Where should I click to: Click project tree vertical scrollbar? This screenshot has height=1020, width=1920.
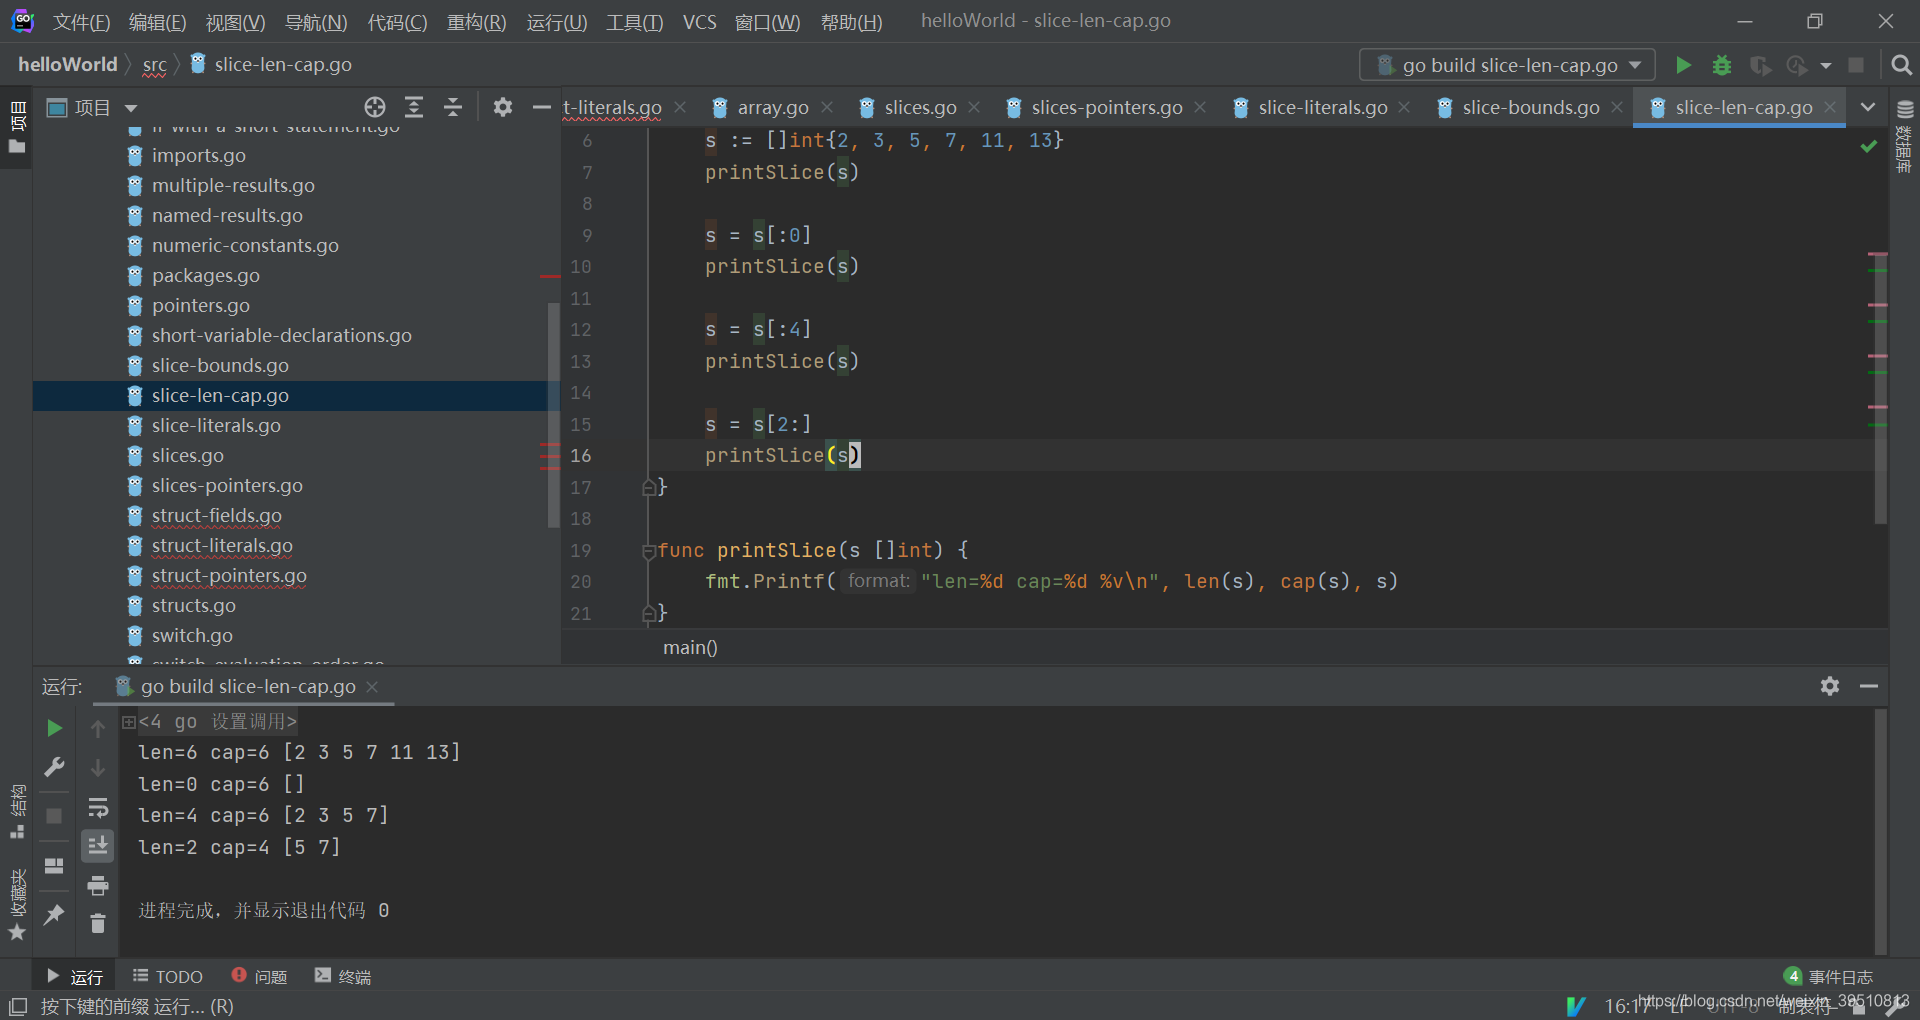pos(553,414)
